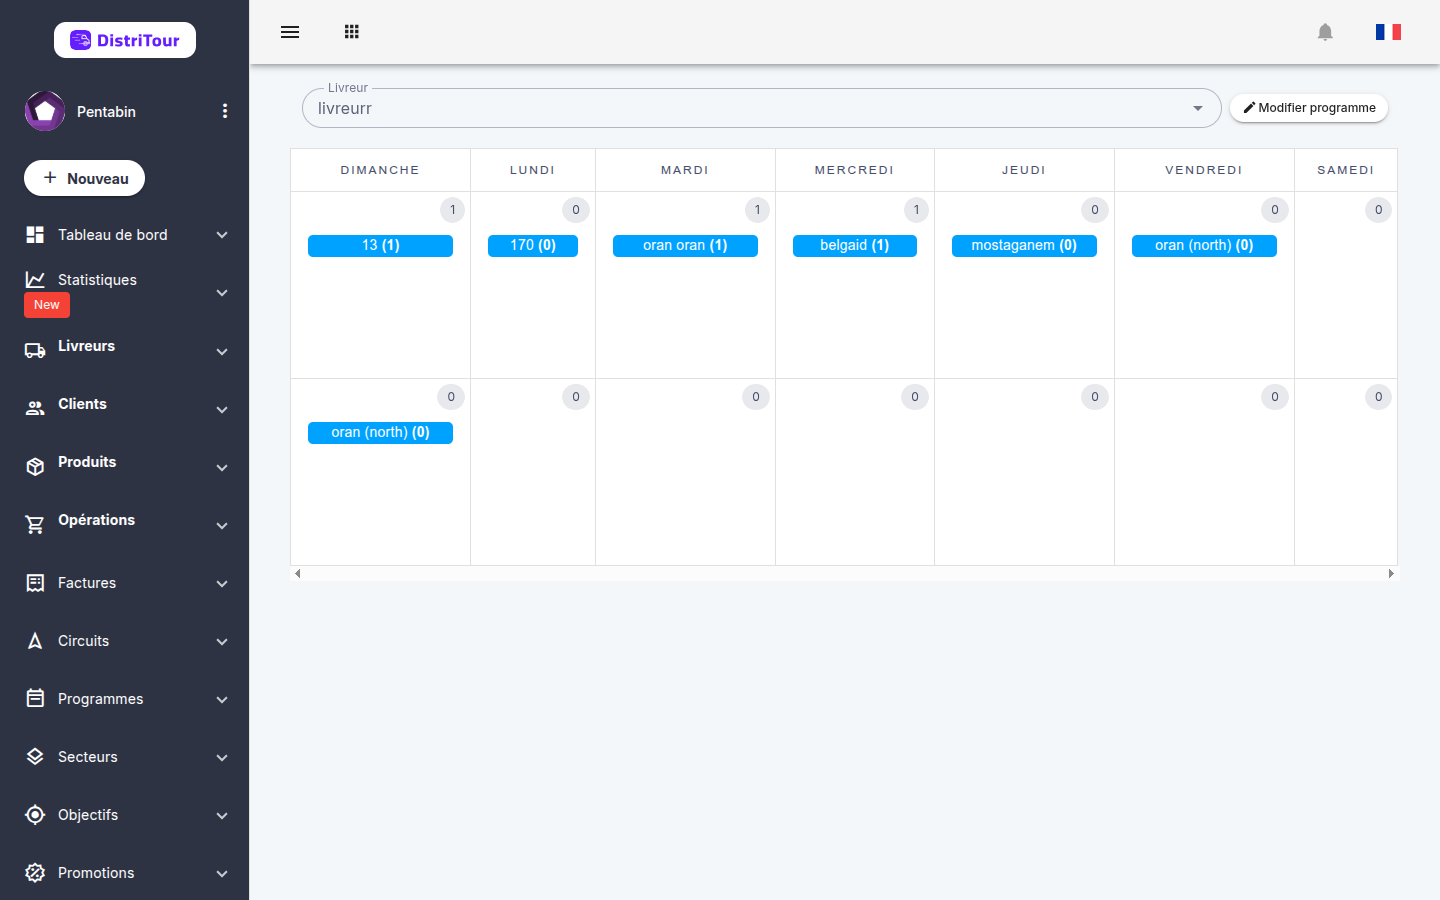Click the Nouveau button

[85, 178]
